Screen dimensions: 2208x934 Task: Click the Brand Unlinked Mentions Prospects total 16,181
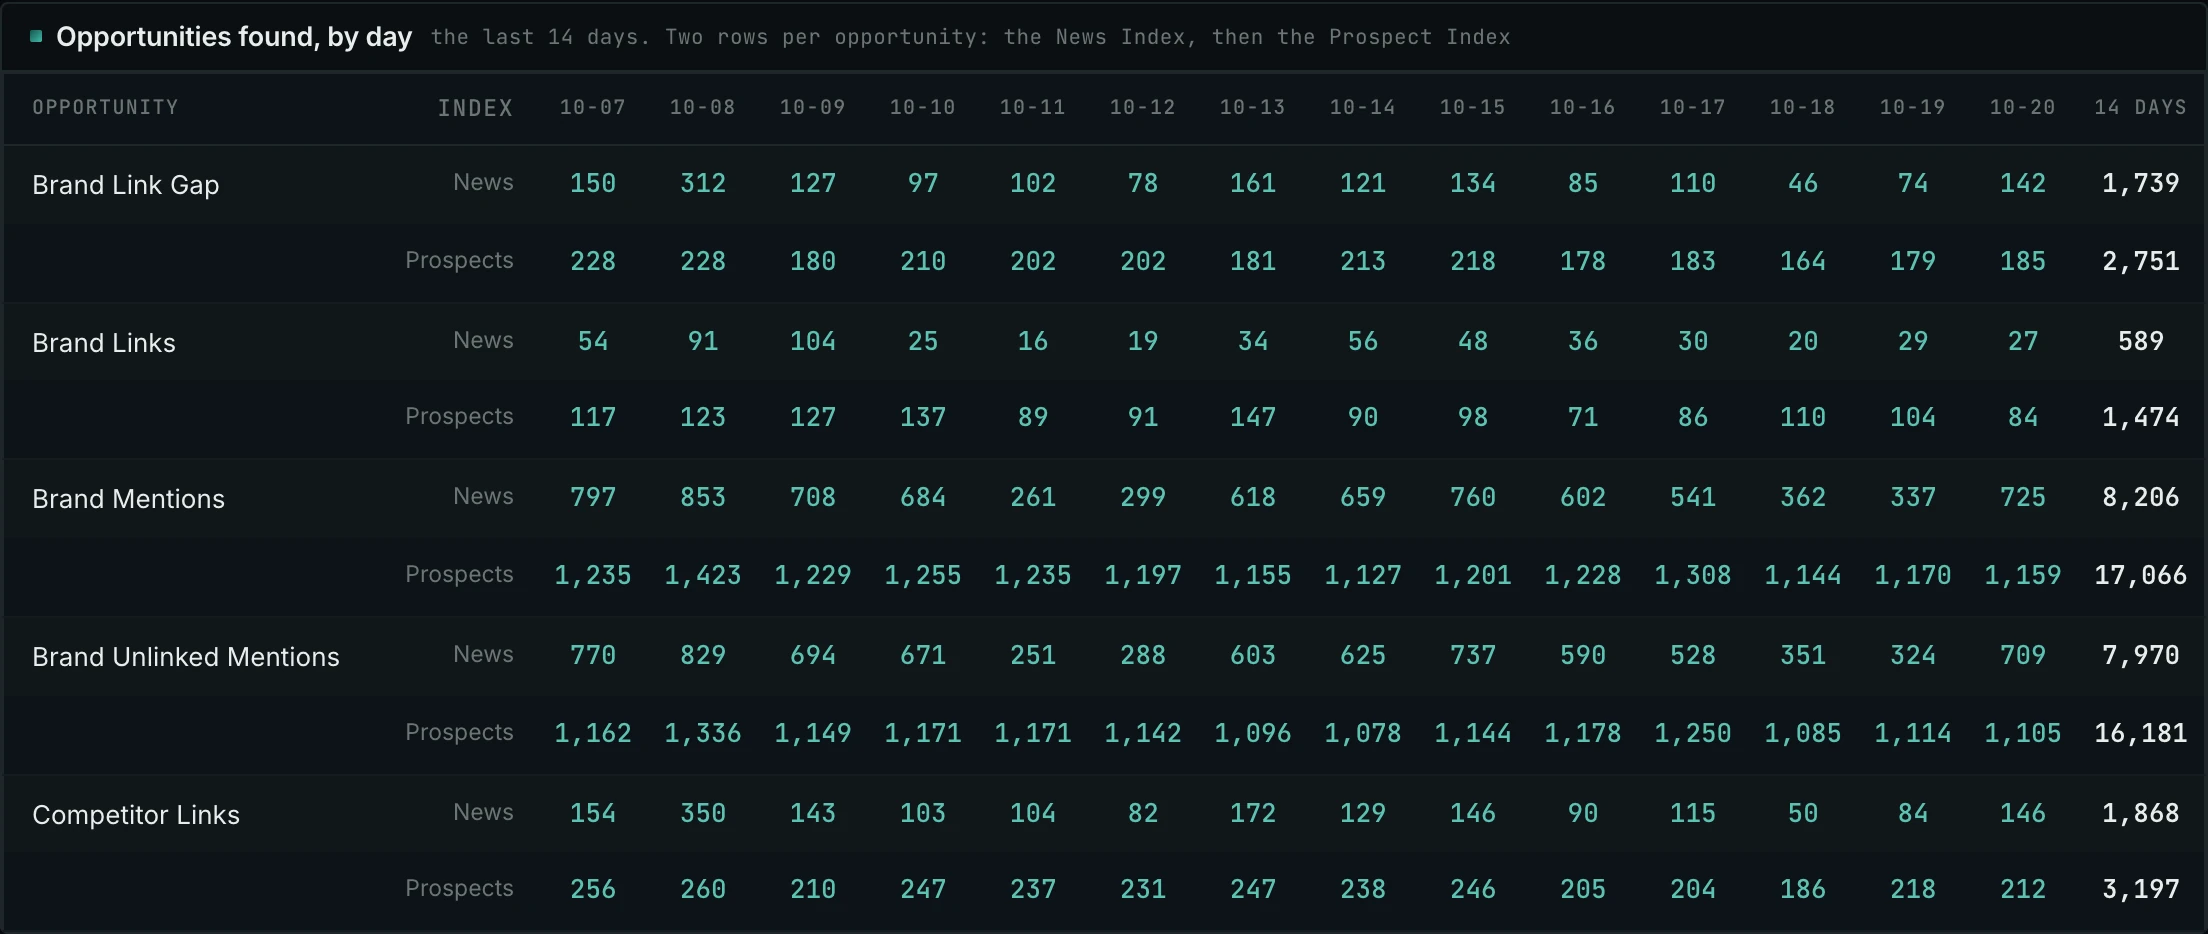pos(2140,733)
